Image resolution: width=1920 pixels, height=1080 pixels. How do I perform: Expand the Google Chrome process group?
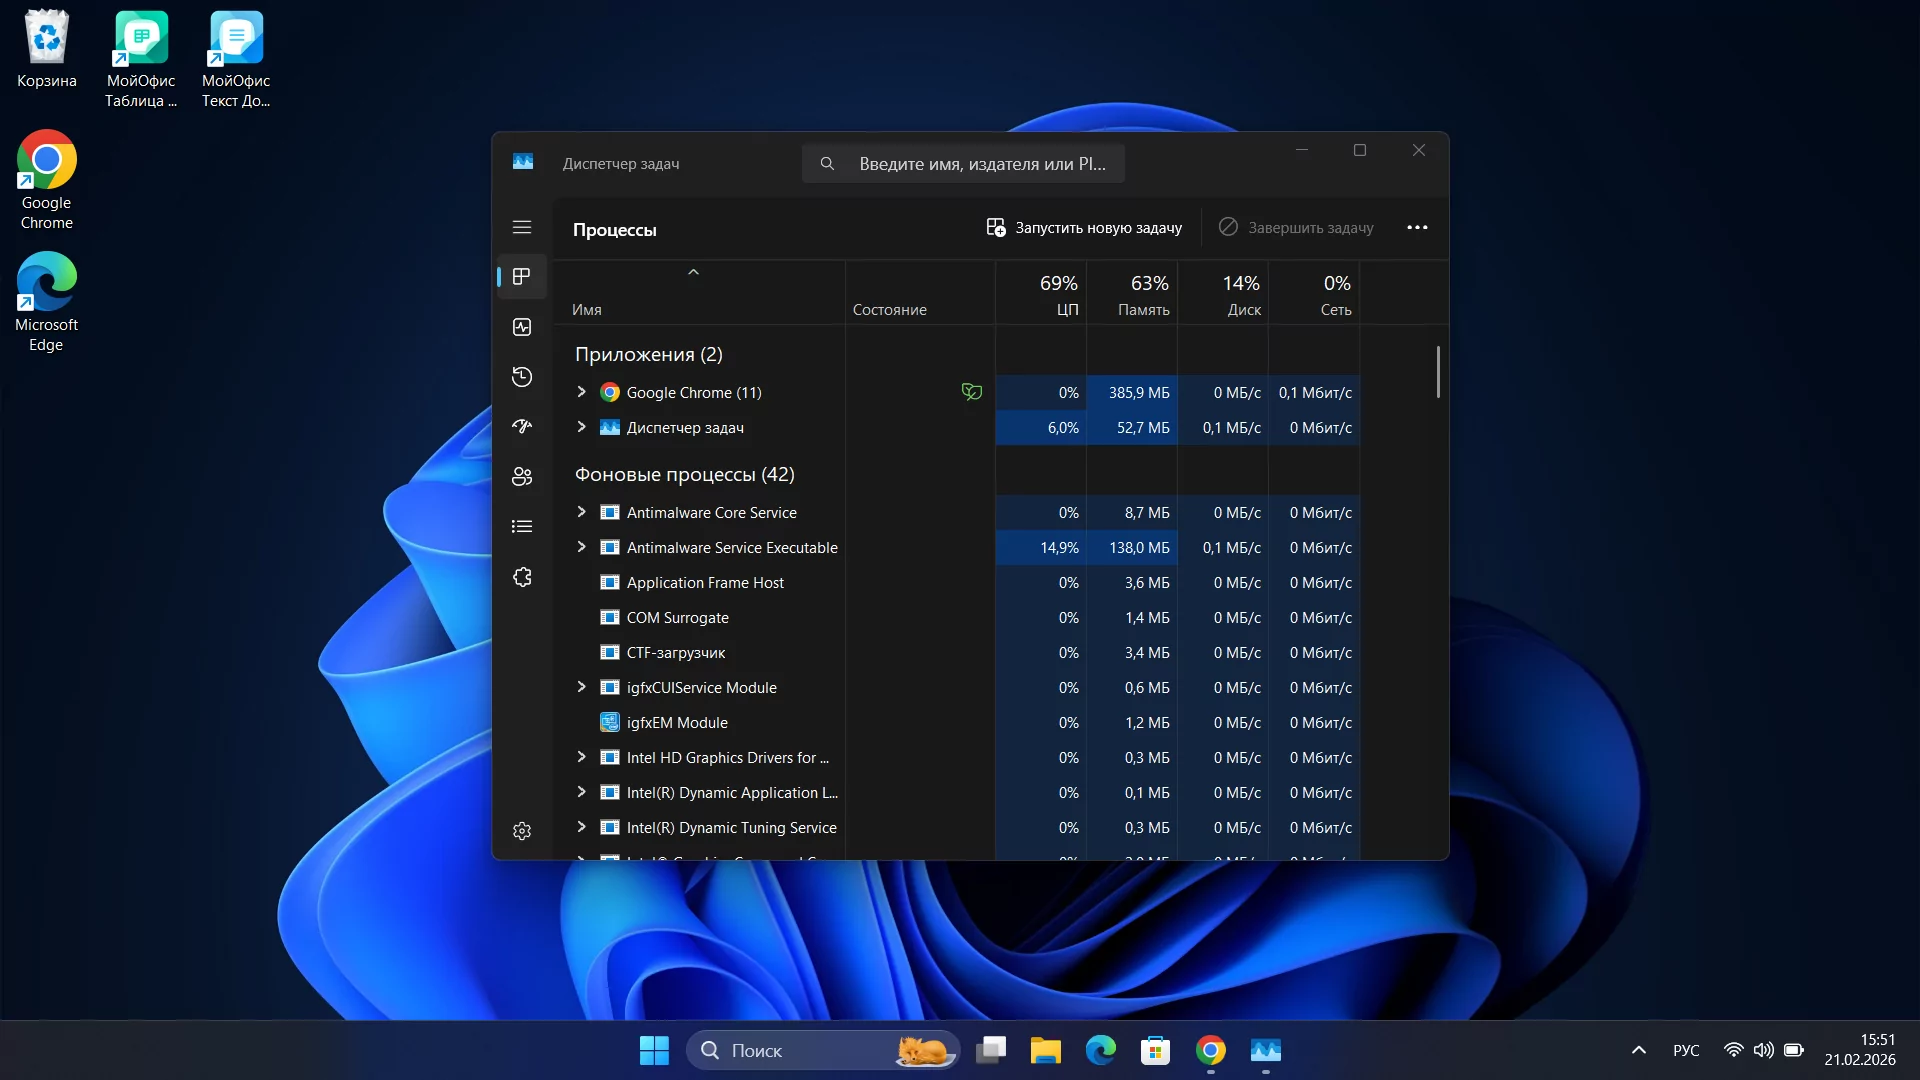pyautogui.click(x=581, y=392)
